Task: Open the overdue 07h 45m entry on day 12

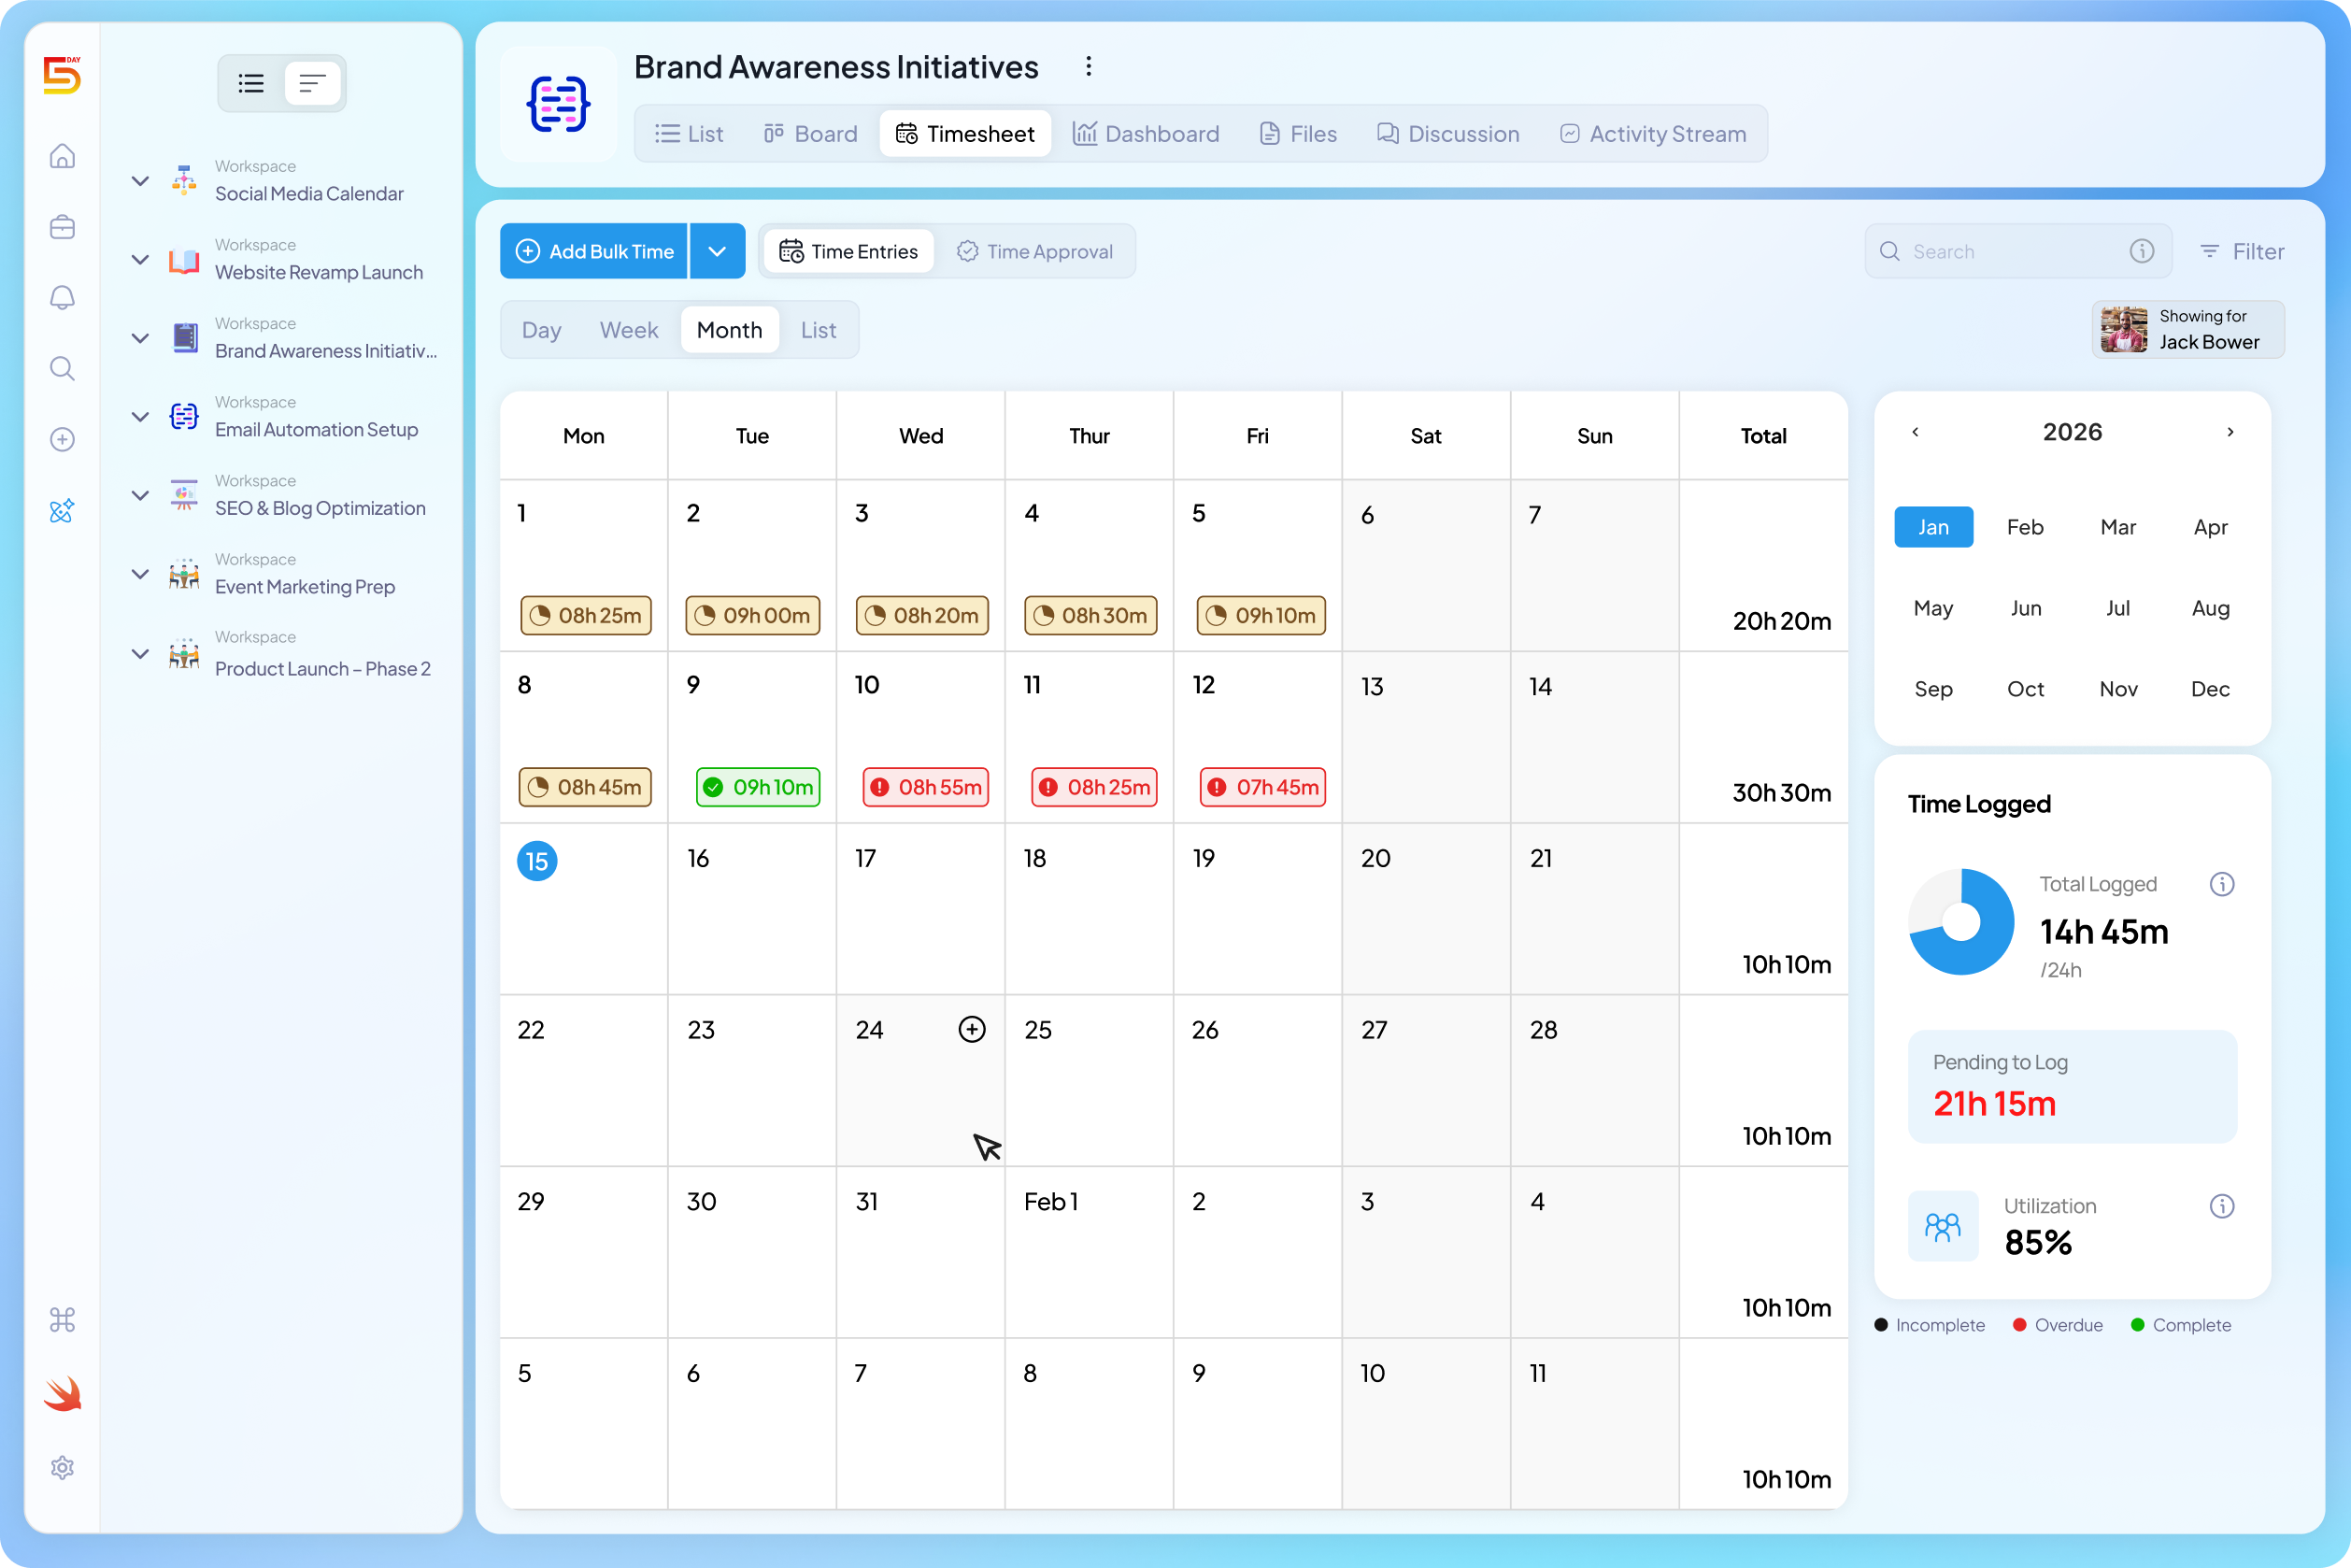Action: coord(1263,787)
